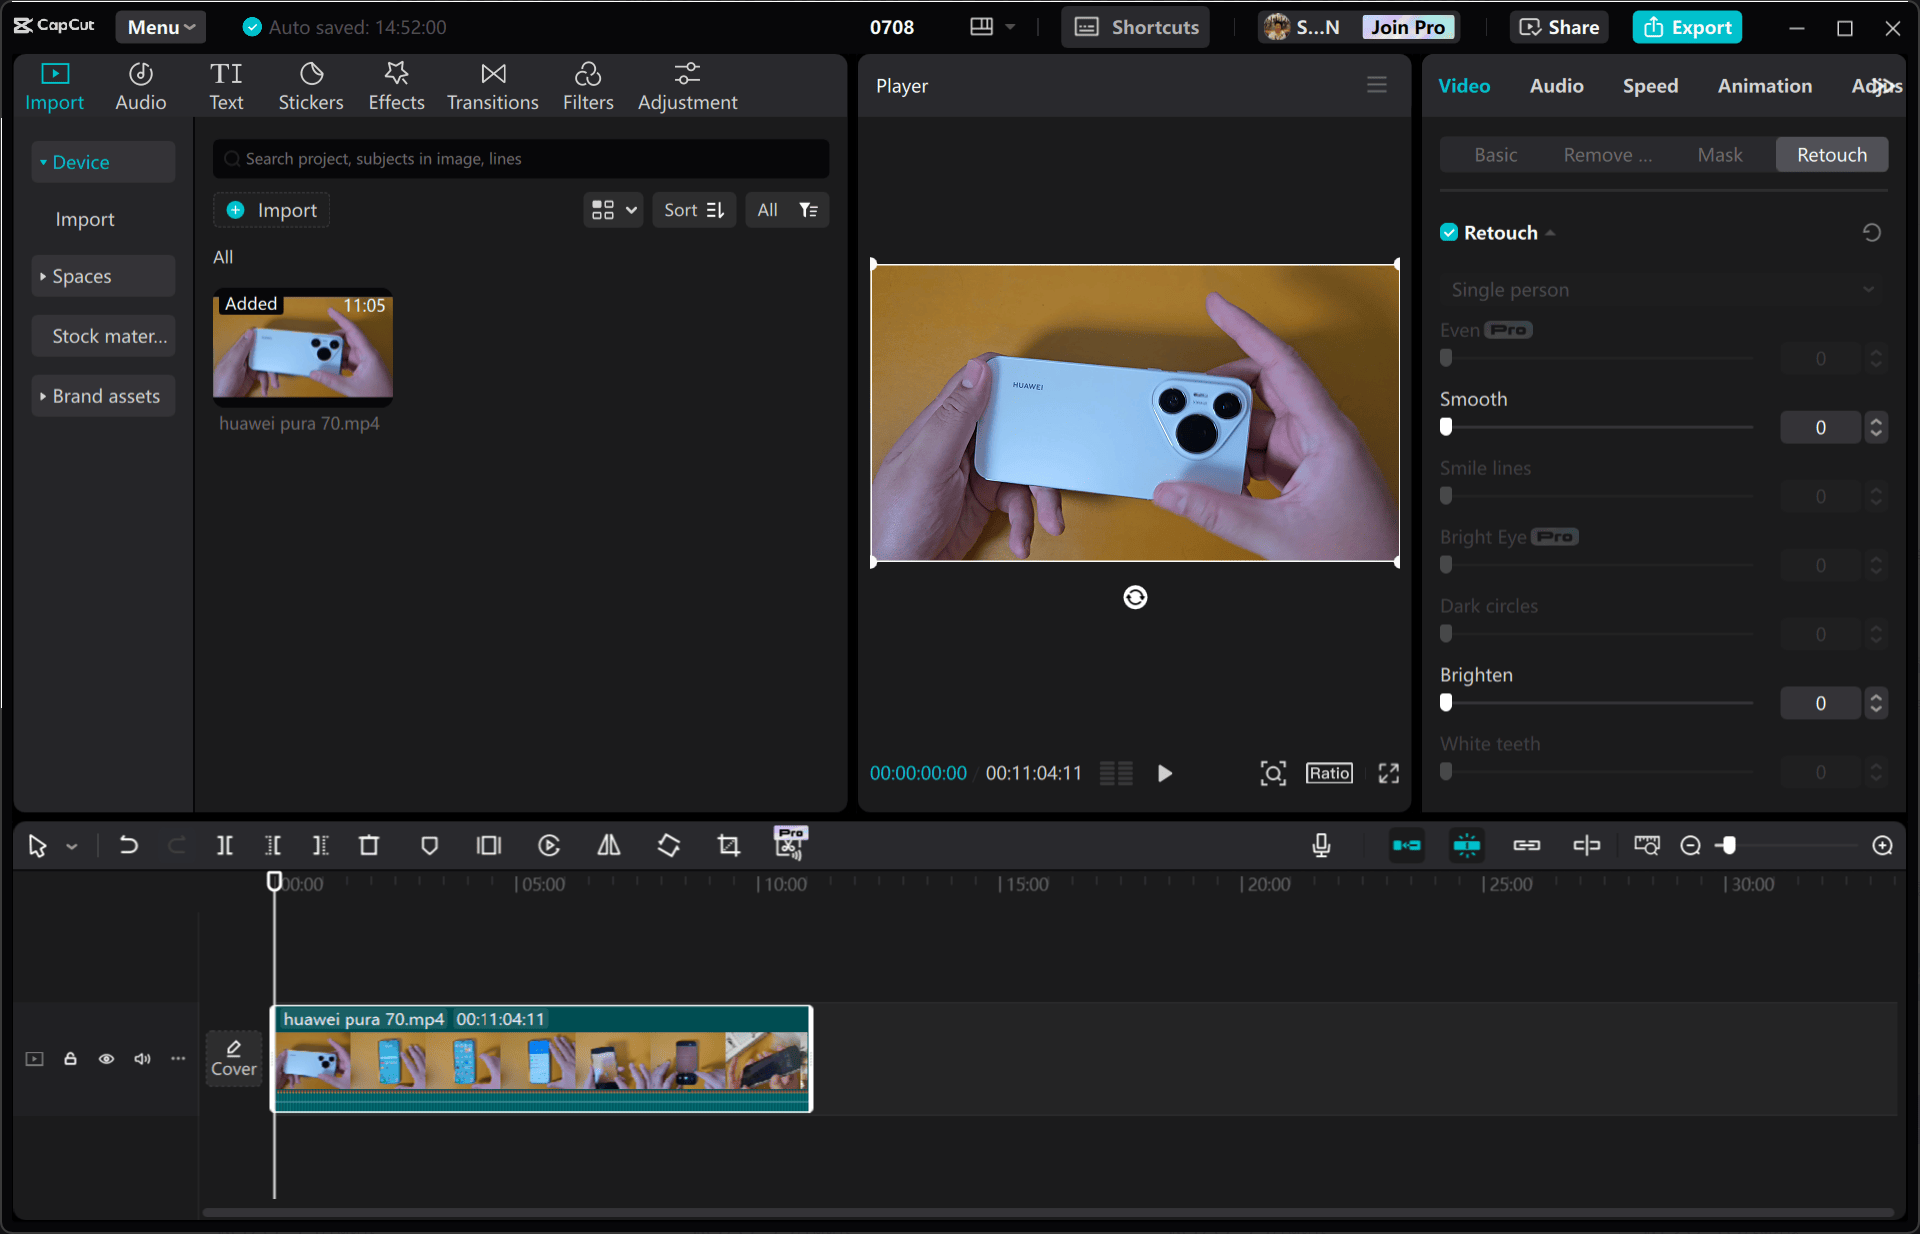Delete selected clip with trash icon

[369, 846]
